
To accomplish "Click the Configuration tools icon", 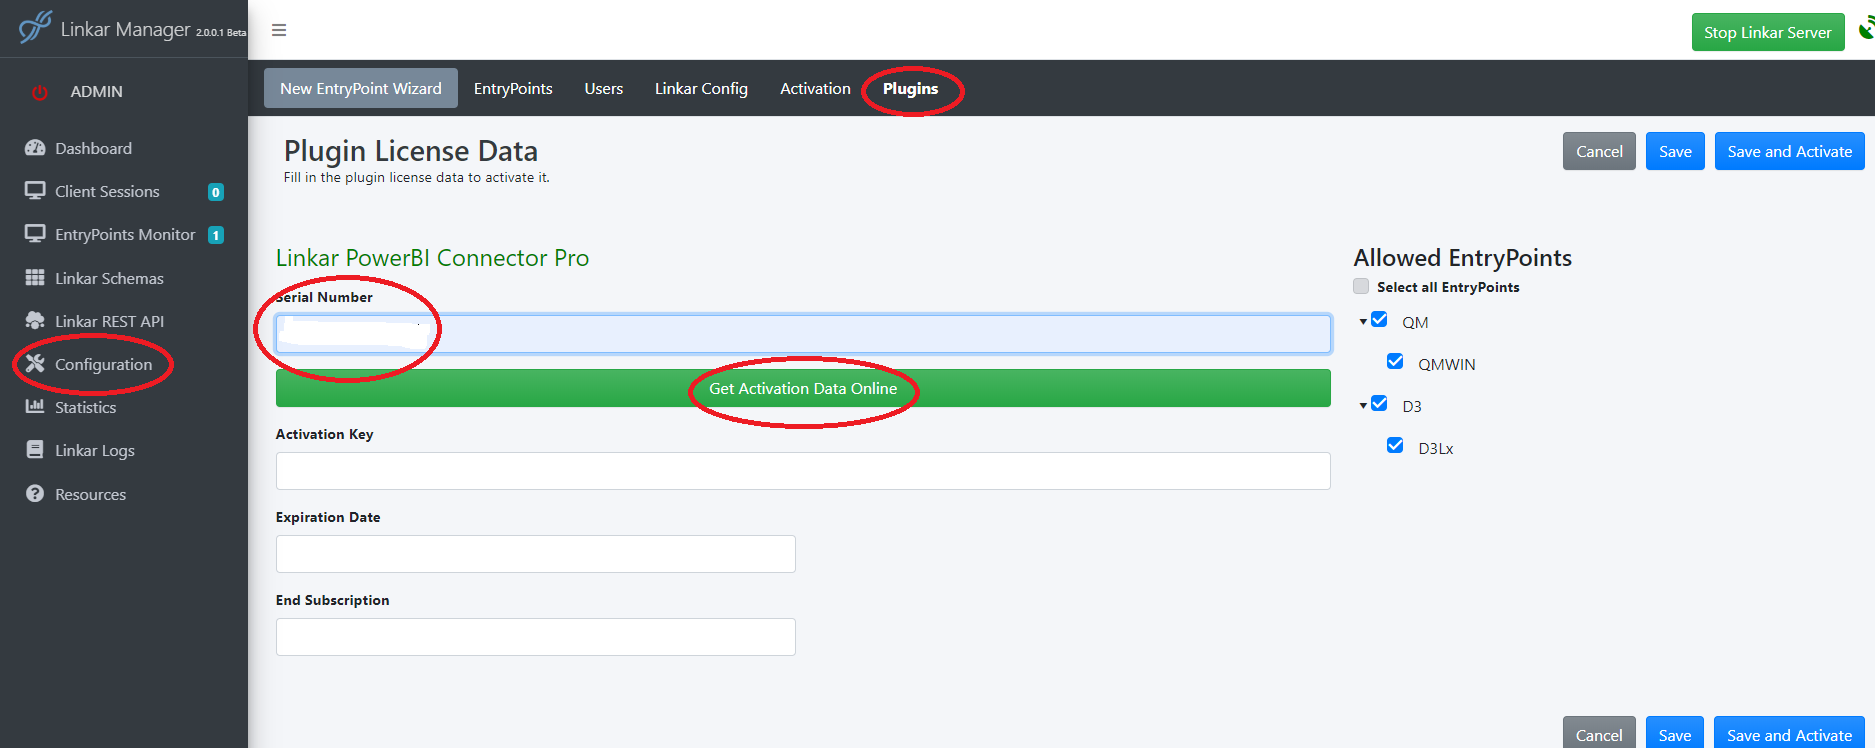I will pyautogui.click(x=35, y=363).
